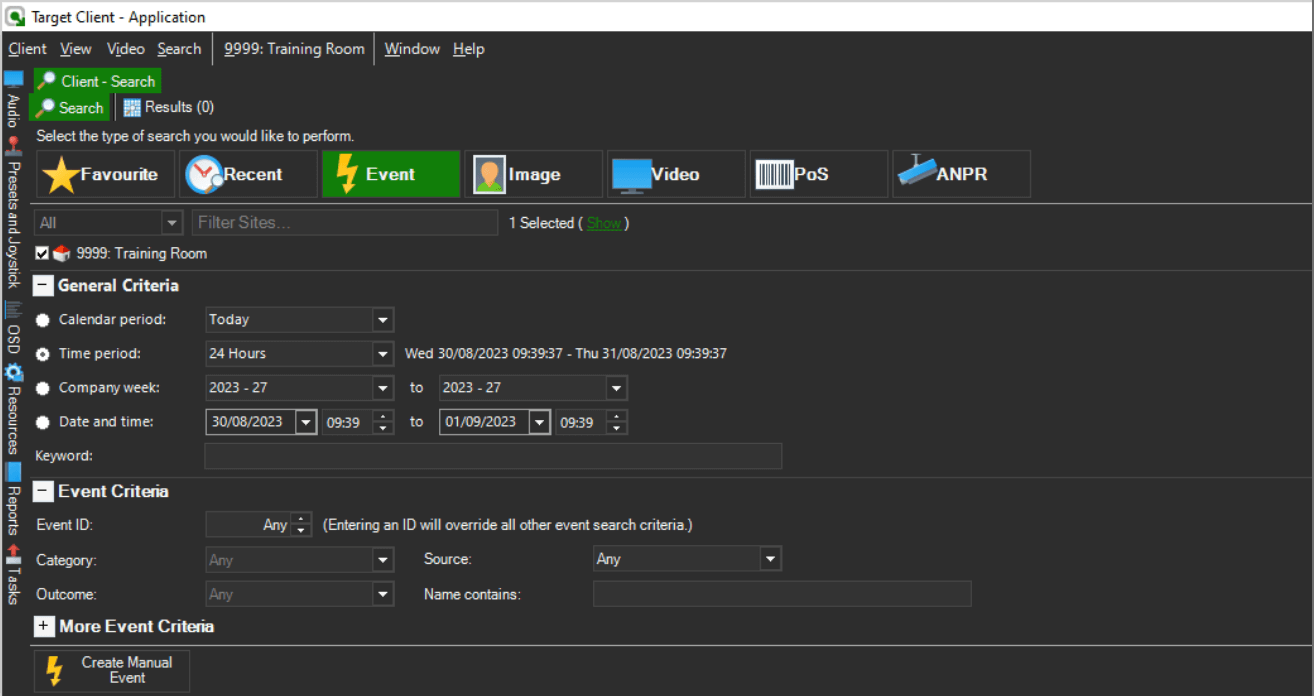
Task: Open the Recent searches clock icon
Action: pos(248,174)
